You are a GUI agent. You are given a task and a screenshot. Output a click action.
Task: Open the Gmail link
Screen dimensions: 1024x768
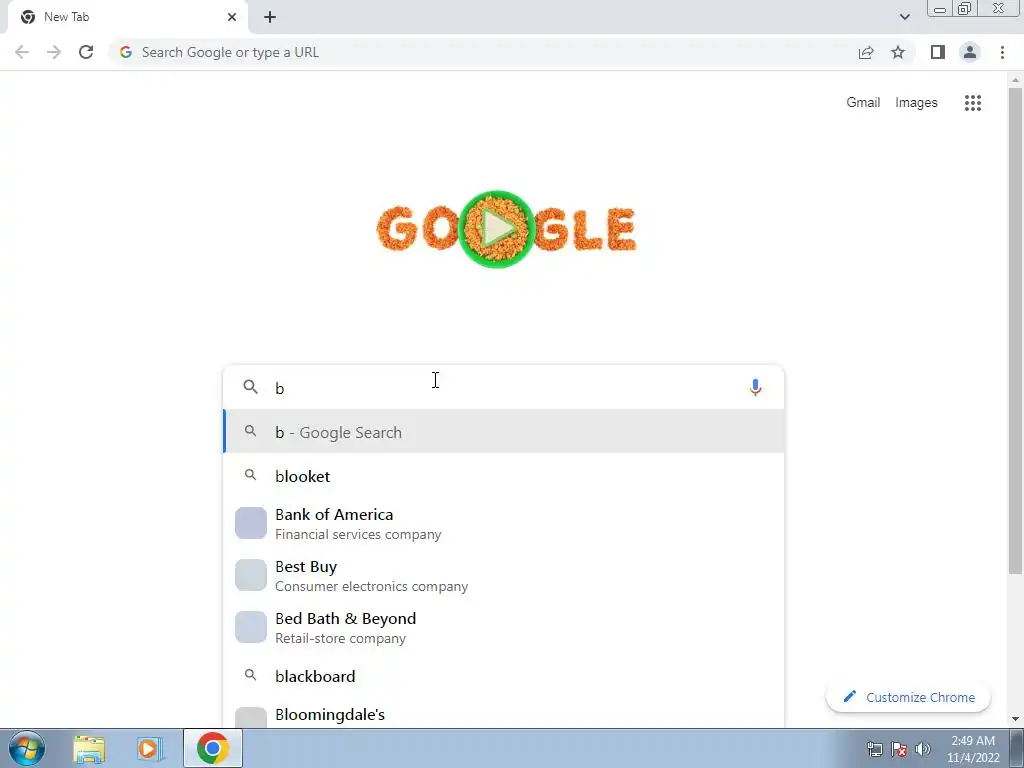tap(863, 103)
